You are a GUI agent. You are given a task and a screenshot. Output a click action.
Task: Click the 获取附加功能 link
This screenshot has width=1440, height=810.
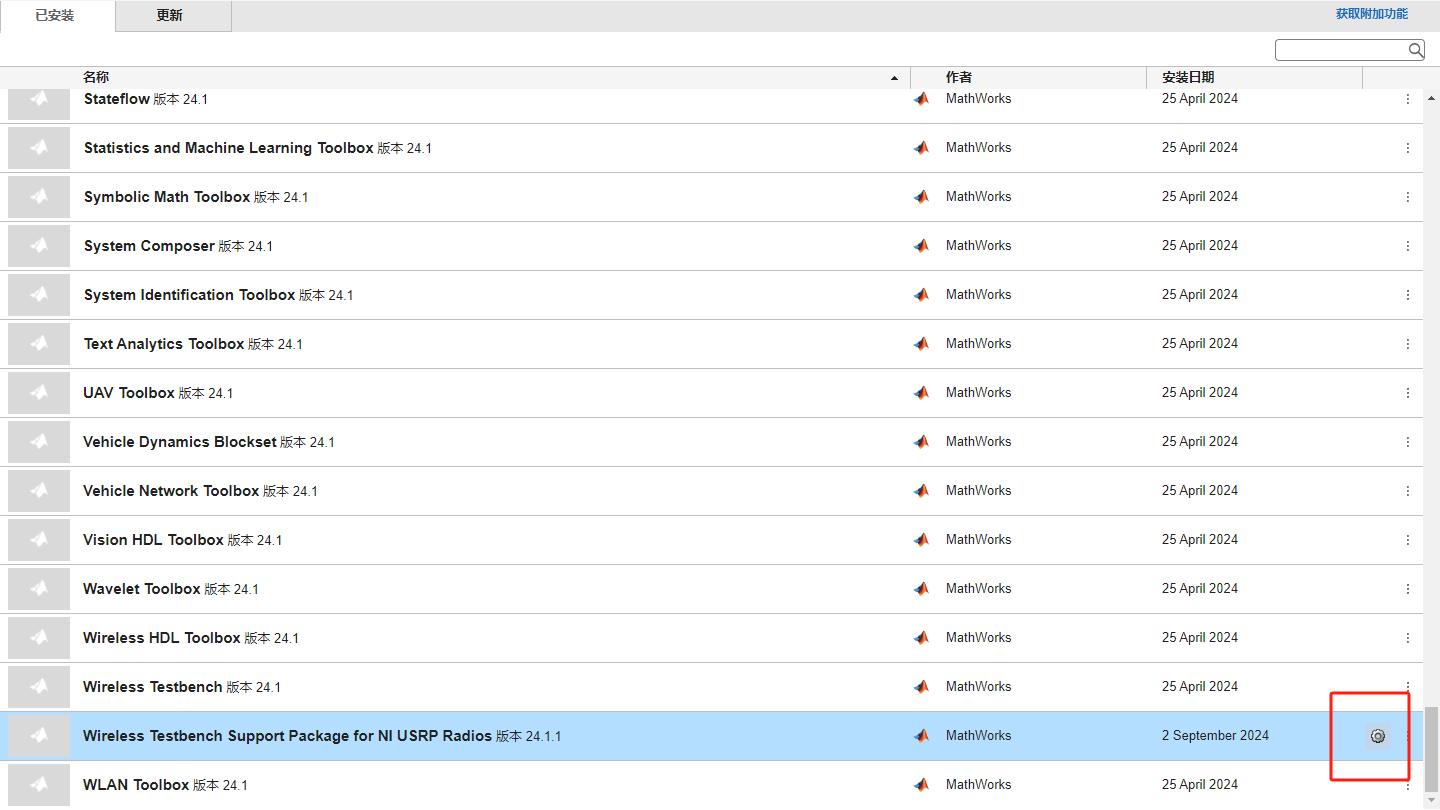(1372, 14)
